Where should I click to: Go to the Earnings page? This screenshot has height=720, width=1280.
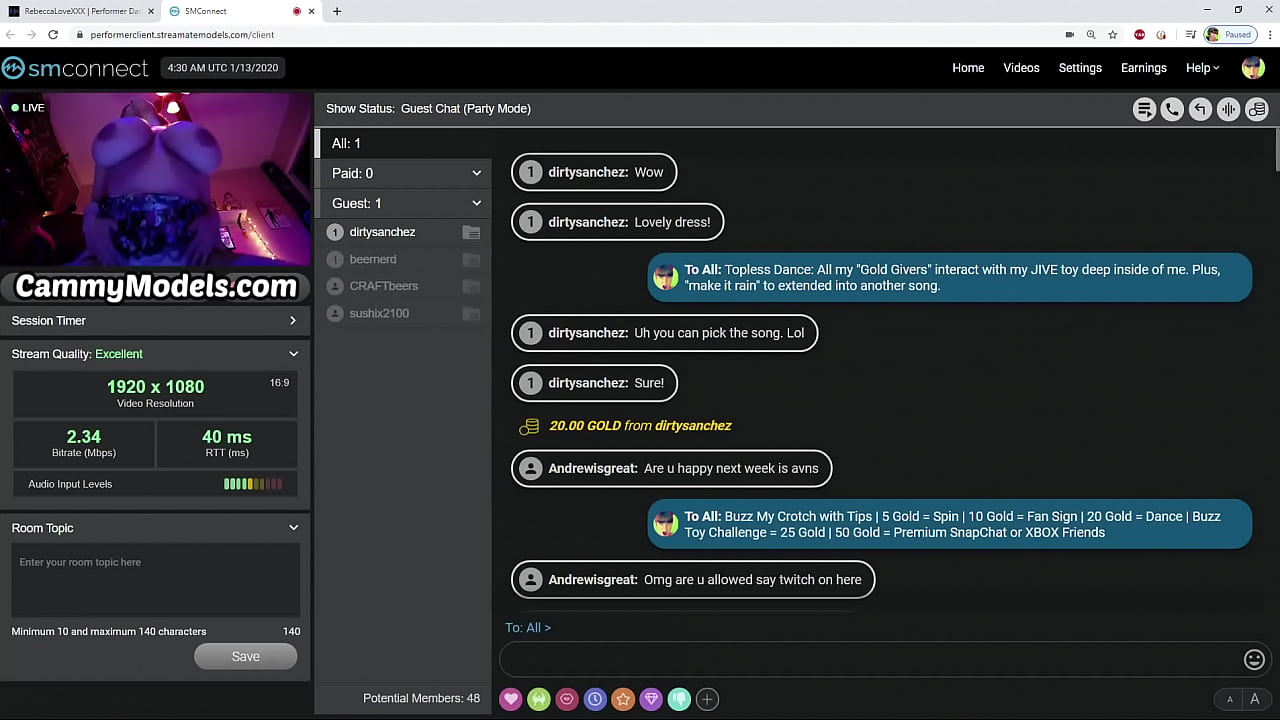[x=1143, y=68]
